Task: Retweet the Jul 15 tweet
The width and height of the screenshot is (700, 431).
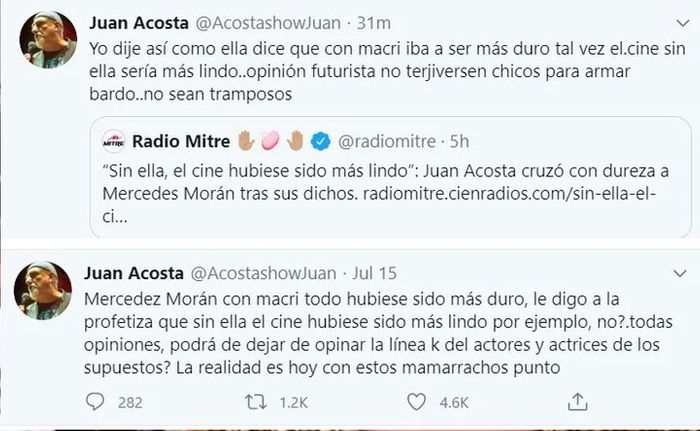Action: (x=259, y=401)
